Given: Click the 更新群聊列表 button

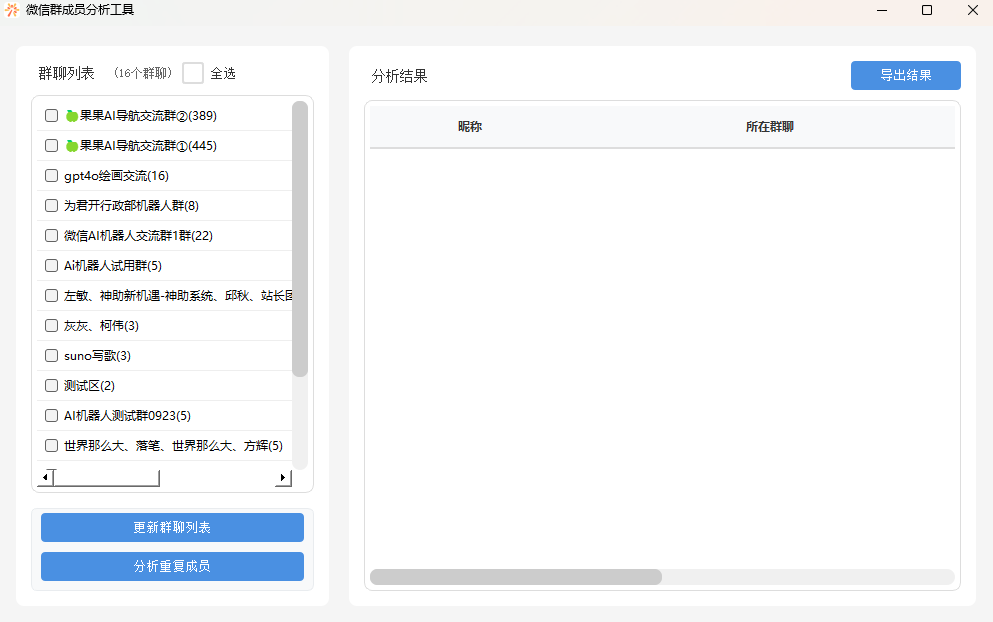Looking at the screenshot, I should point(172,528).
